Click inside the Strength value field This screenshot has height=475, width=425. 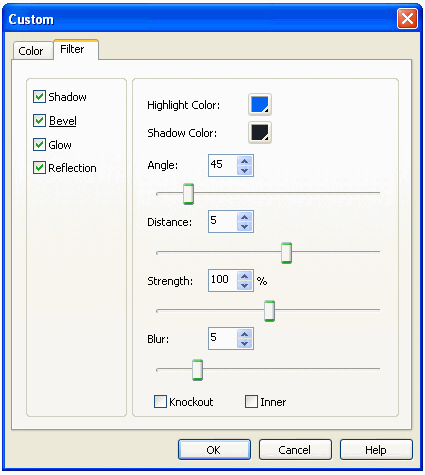click(x=223, y=280)
